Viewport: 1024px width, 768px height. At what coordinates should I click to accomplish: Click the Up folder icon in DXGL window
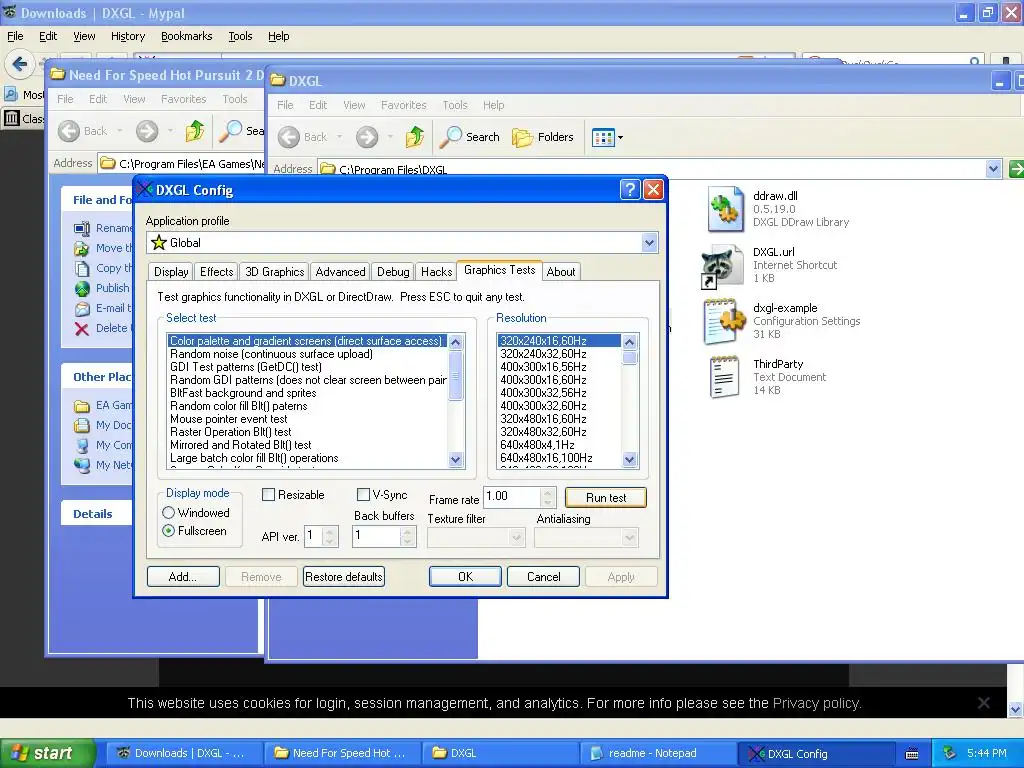pos(415,136)
